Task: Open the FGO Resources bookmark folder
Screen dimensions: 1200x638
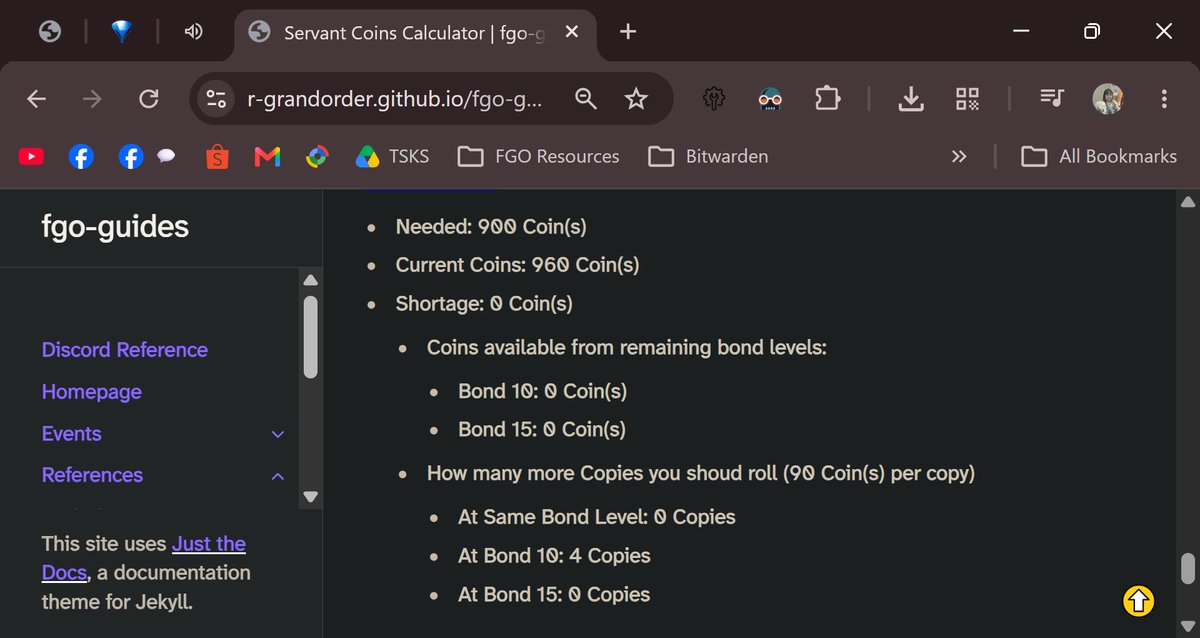Action: (x=538, y=156)
